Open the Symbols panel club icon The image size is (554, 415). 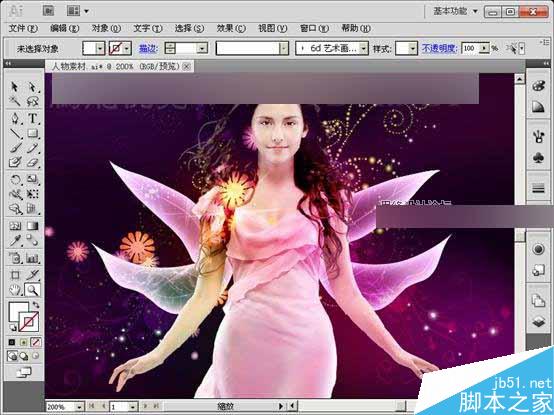click(x=538, y=158)
